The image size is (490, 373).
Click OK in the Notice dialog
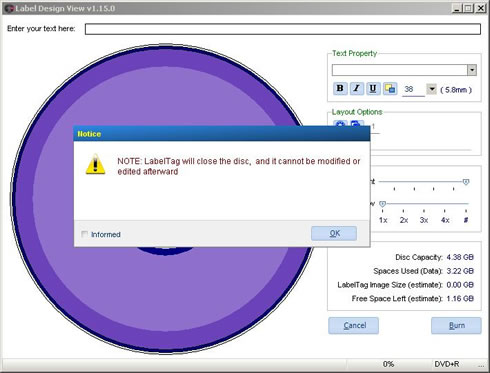[334, 233]
